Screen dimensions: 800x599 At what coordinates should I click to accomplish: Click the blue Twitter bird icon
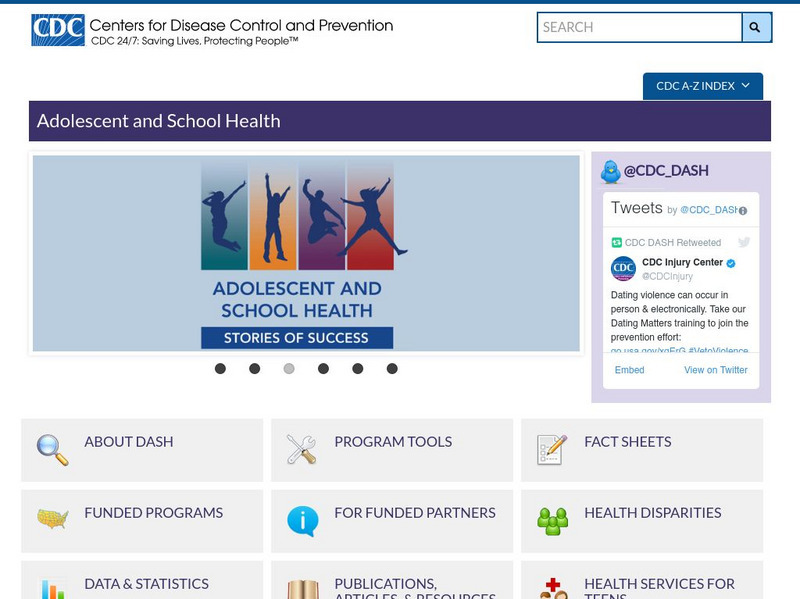click(610, 171)
